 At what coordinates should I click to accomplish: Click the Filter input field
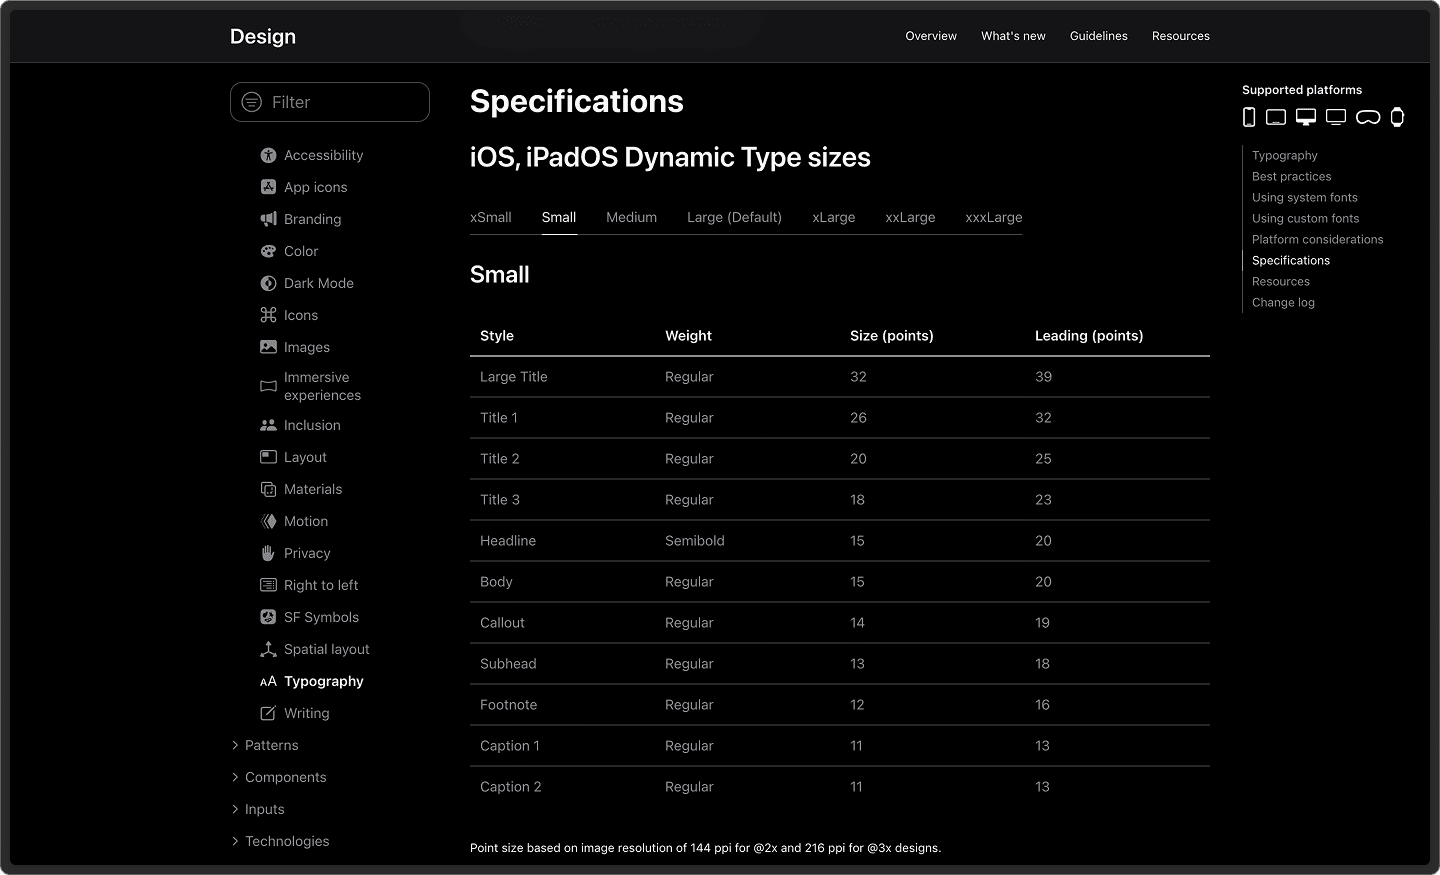click(x=330, y=102)
